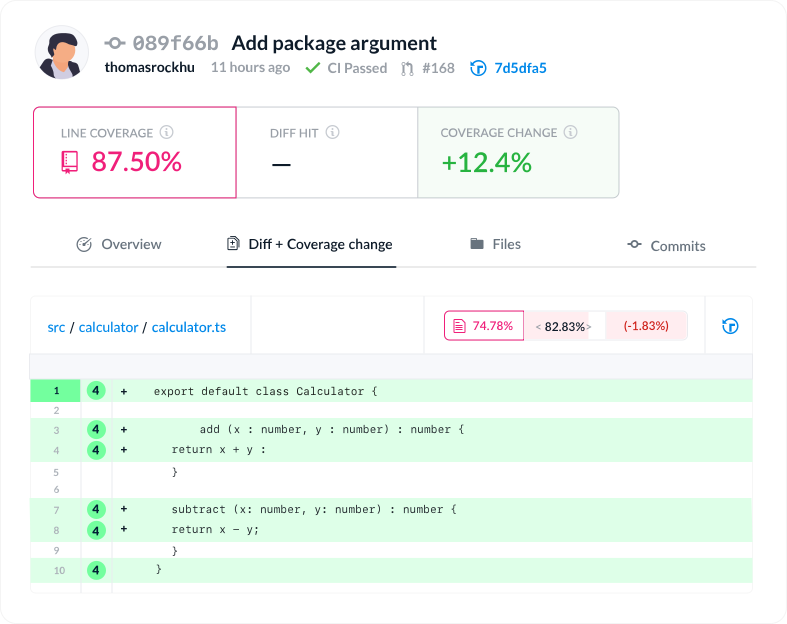Select the Line Coverage 87.50% card
Viewport: 787px width, 624px height.
(x=135, y=152)
